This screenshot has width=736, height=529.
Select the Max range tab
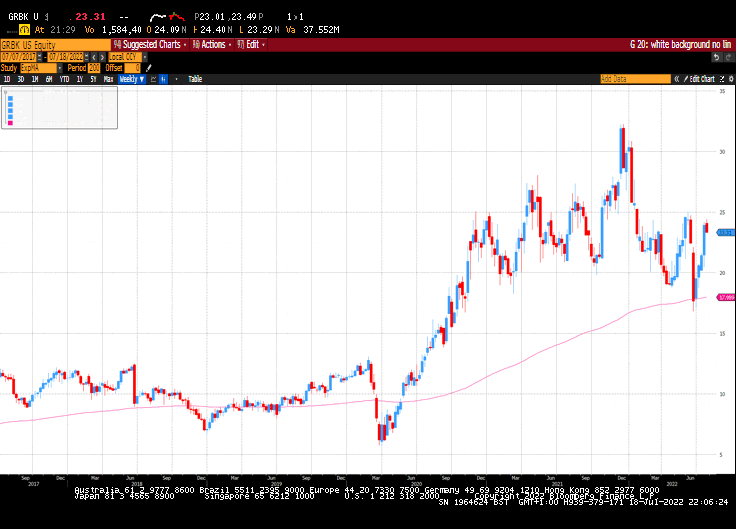click(x=108, y=79)
